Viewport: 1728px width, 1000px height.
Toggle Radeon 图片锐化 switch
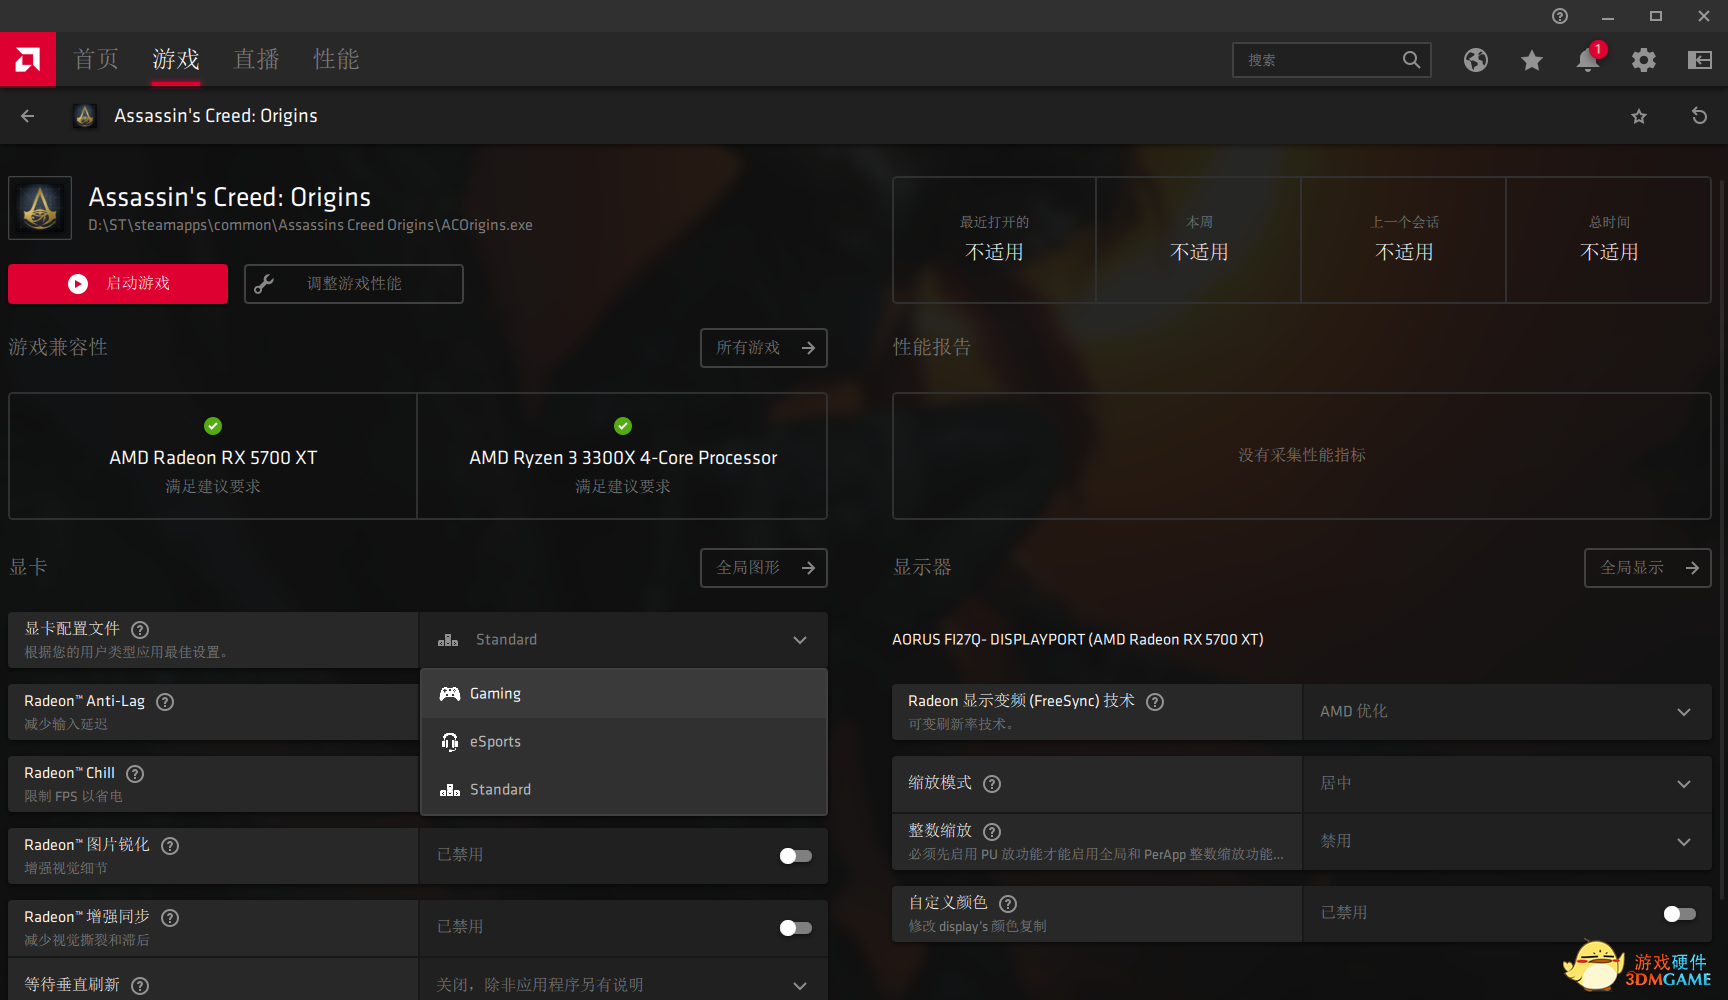796,856
